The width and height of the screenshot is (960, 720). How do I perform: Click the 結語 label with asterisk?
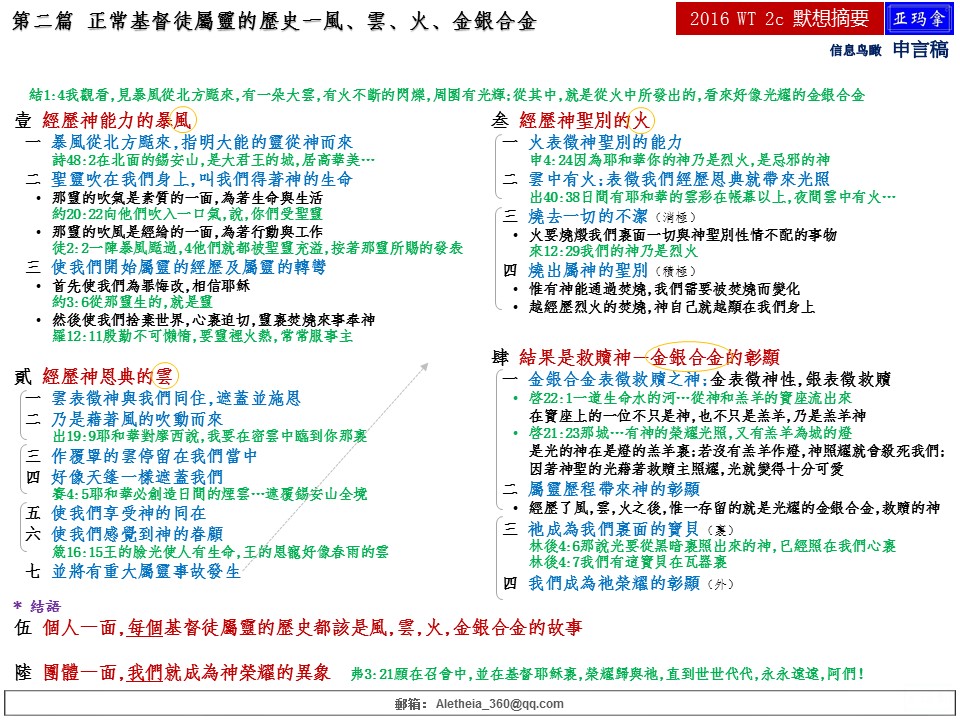tap(38, 606)
